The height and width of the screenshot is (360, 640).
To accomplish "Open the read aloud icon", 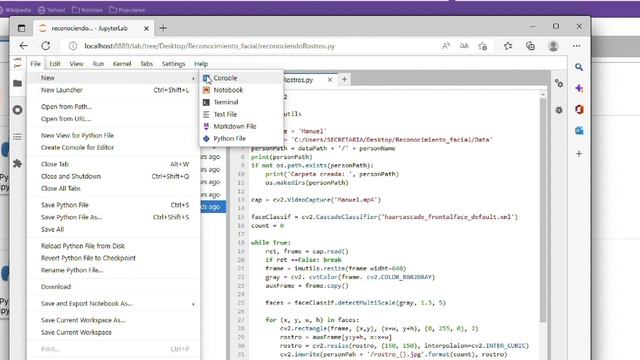I will click(x=446, y=46).
